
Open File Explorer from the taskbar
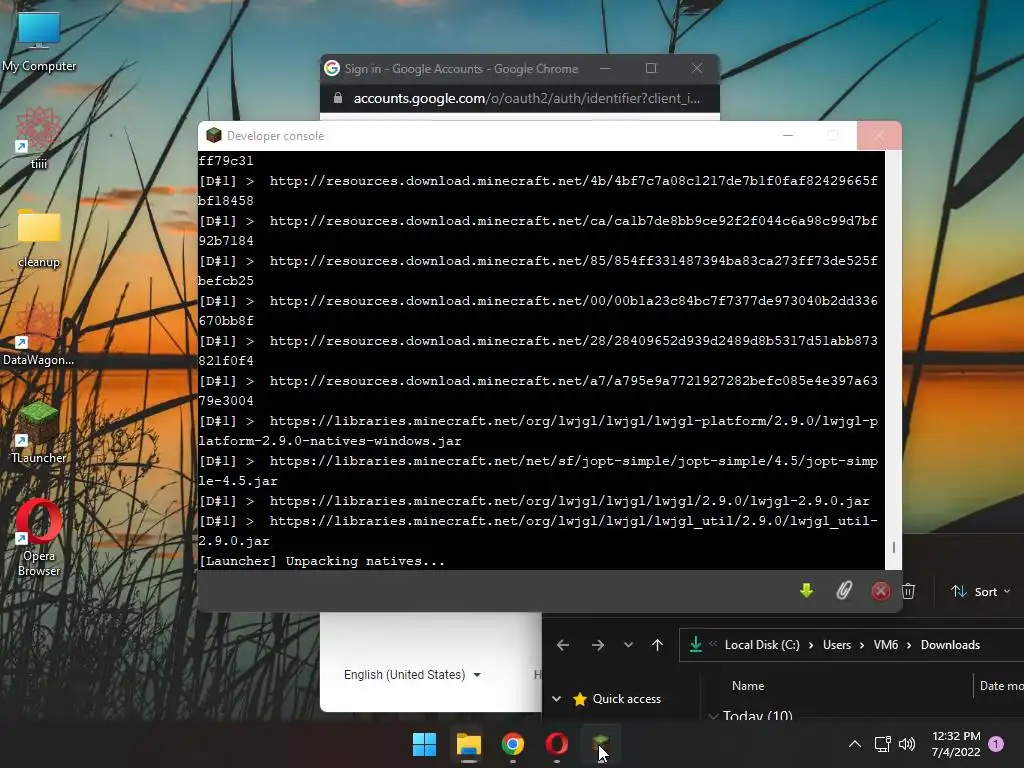(468, 744)
